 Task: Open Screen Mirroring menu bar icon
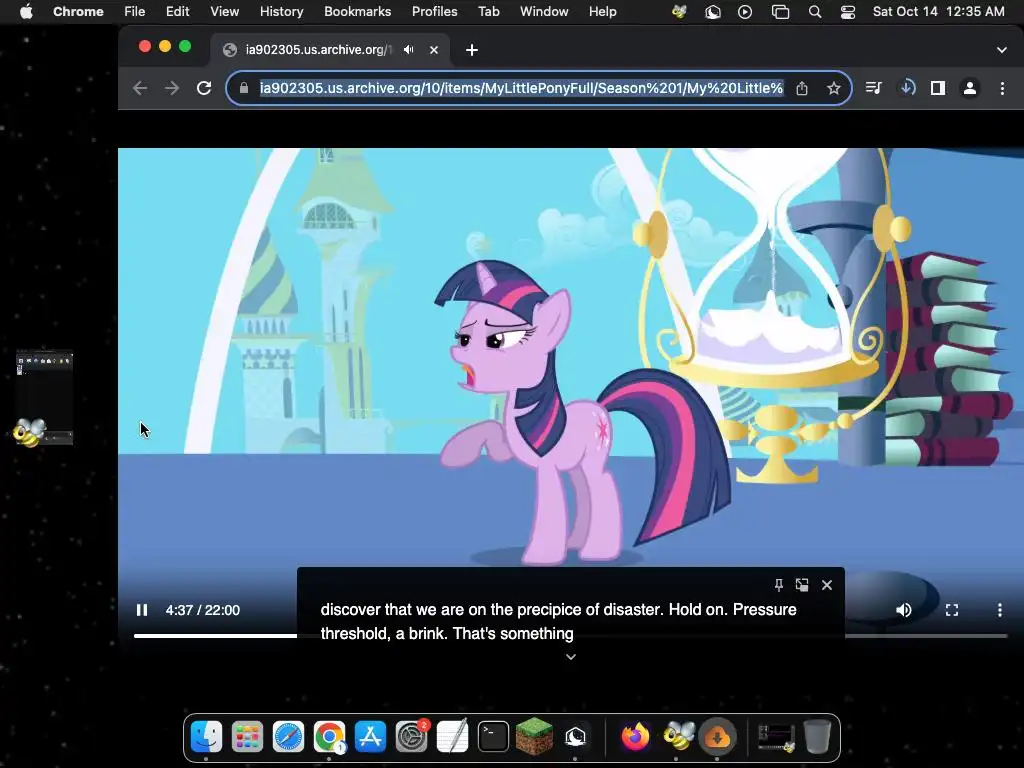[780, 12]
